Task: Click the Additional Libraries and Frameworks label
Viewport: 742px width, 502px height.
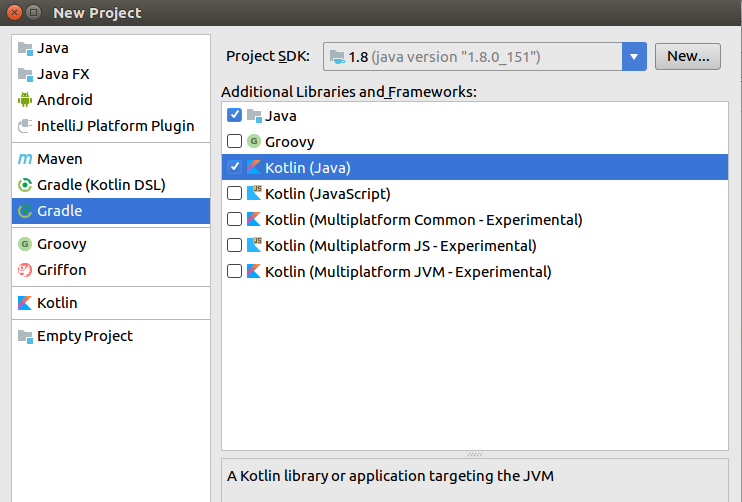Action: click(x=349, y=92)
